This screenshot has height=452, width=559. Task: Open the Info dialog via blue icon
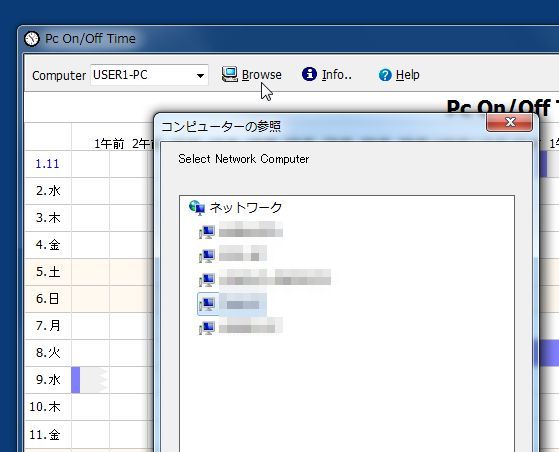click(x=309, y=74)
